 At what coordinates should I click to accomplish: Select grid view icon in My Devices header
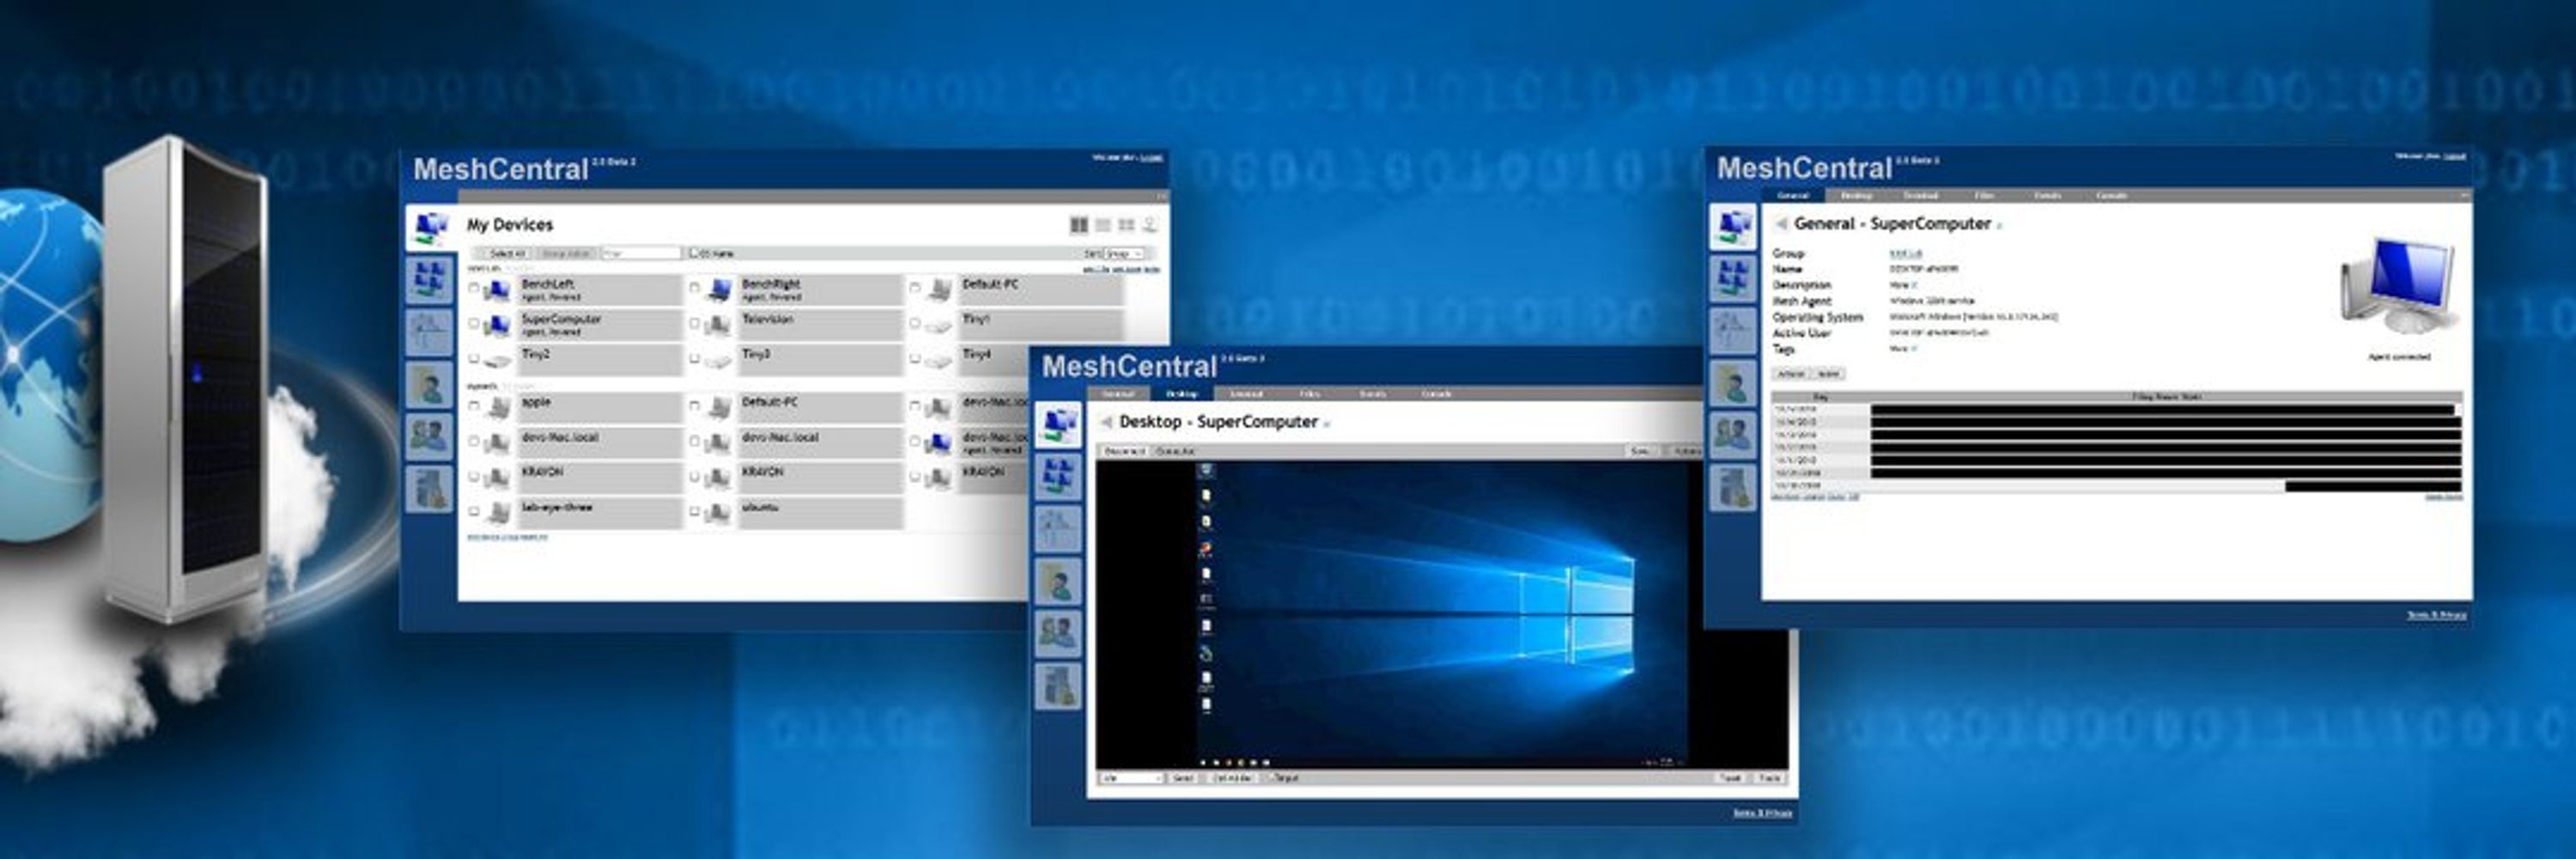point(1126,225)
